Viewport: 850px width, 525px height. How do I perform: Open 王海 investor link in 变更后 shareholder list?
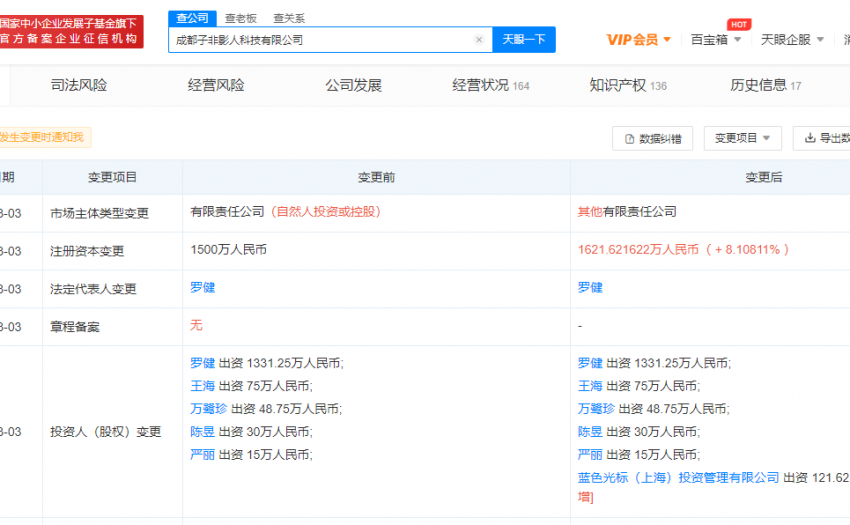pos(590,386)
